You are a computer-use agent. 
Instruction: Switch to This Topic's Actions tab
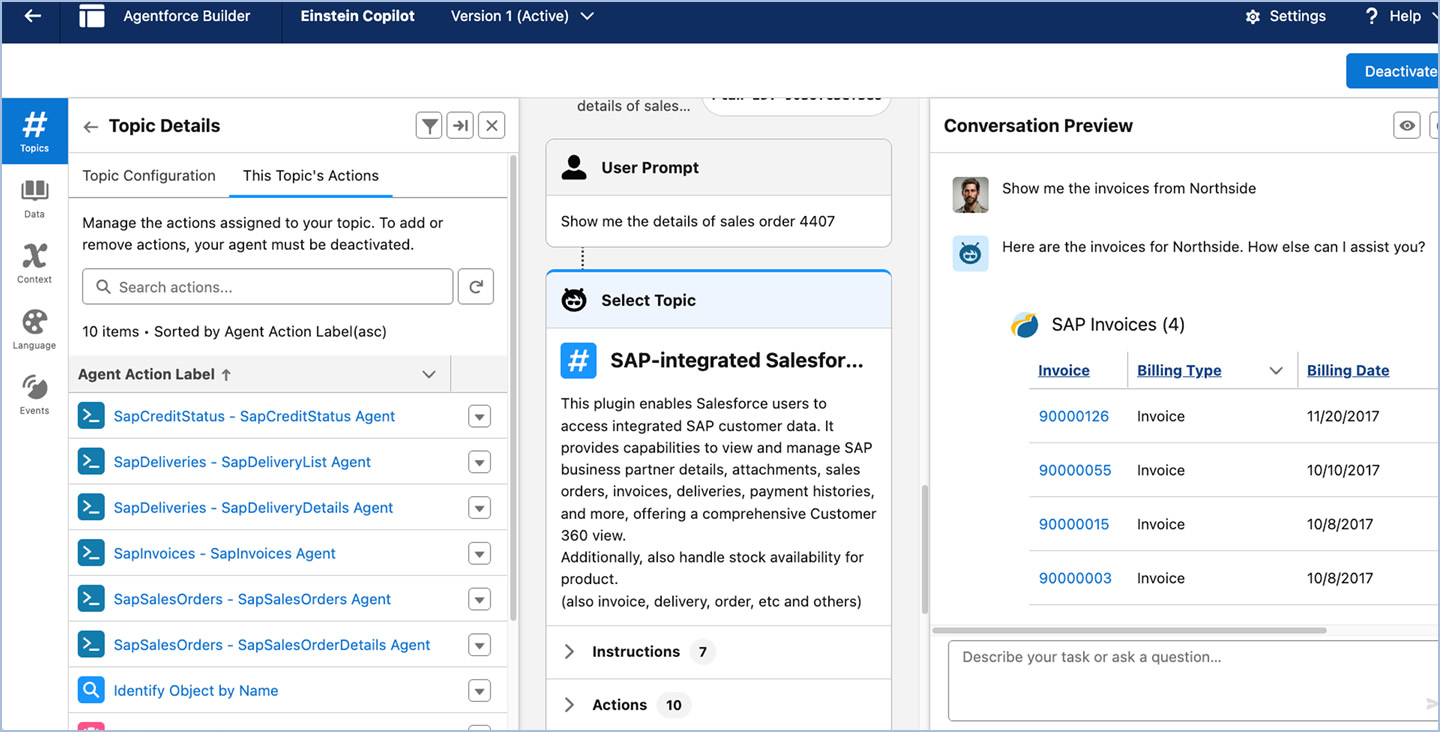click(x=311, y=176)
